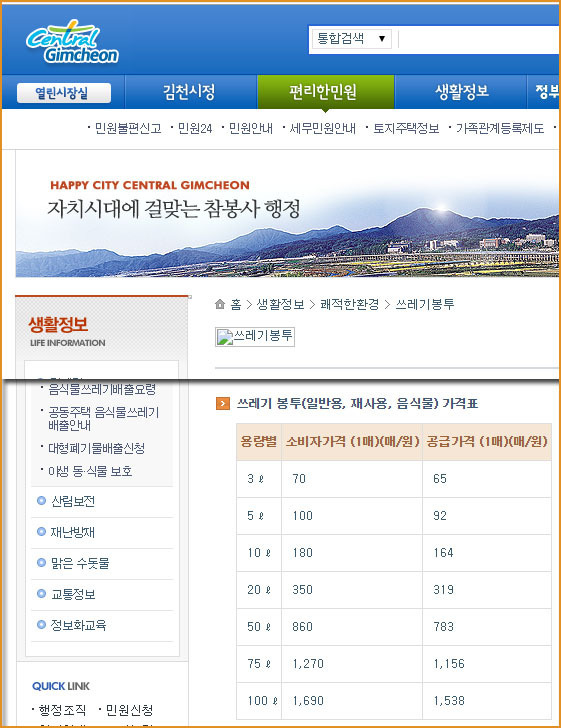Click supply price 164 in 10 ℓ row
The height and width of the screenshot is (728, 561).
click(x=444, y=552)
